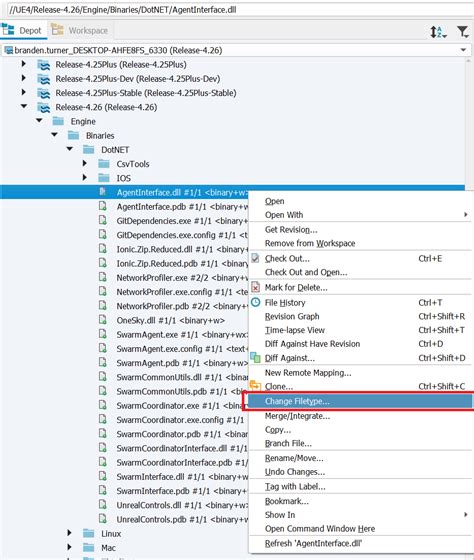This screenshot has height=560, width=474.
Task: Expand the Mac folder
Action: point(69,547)
